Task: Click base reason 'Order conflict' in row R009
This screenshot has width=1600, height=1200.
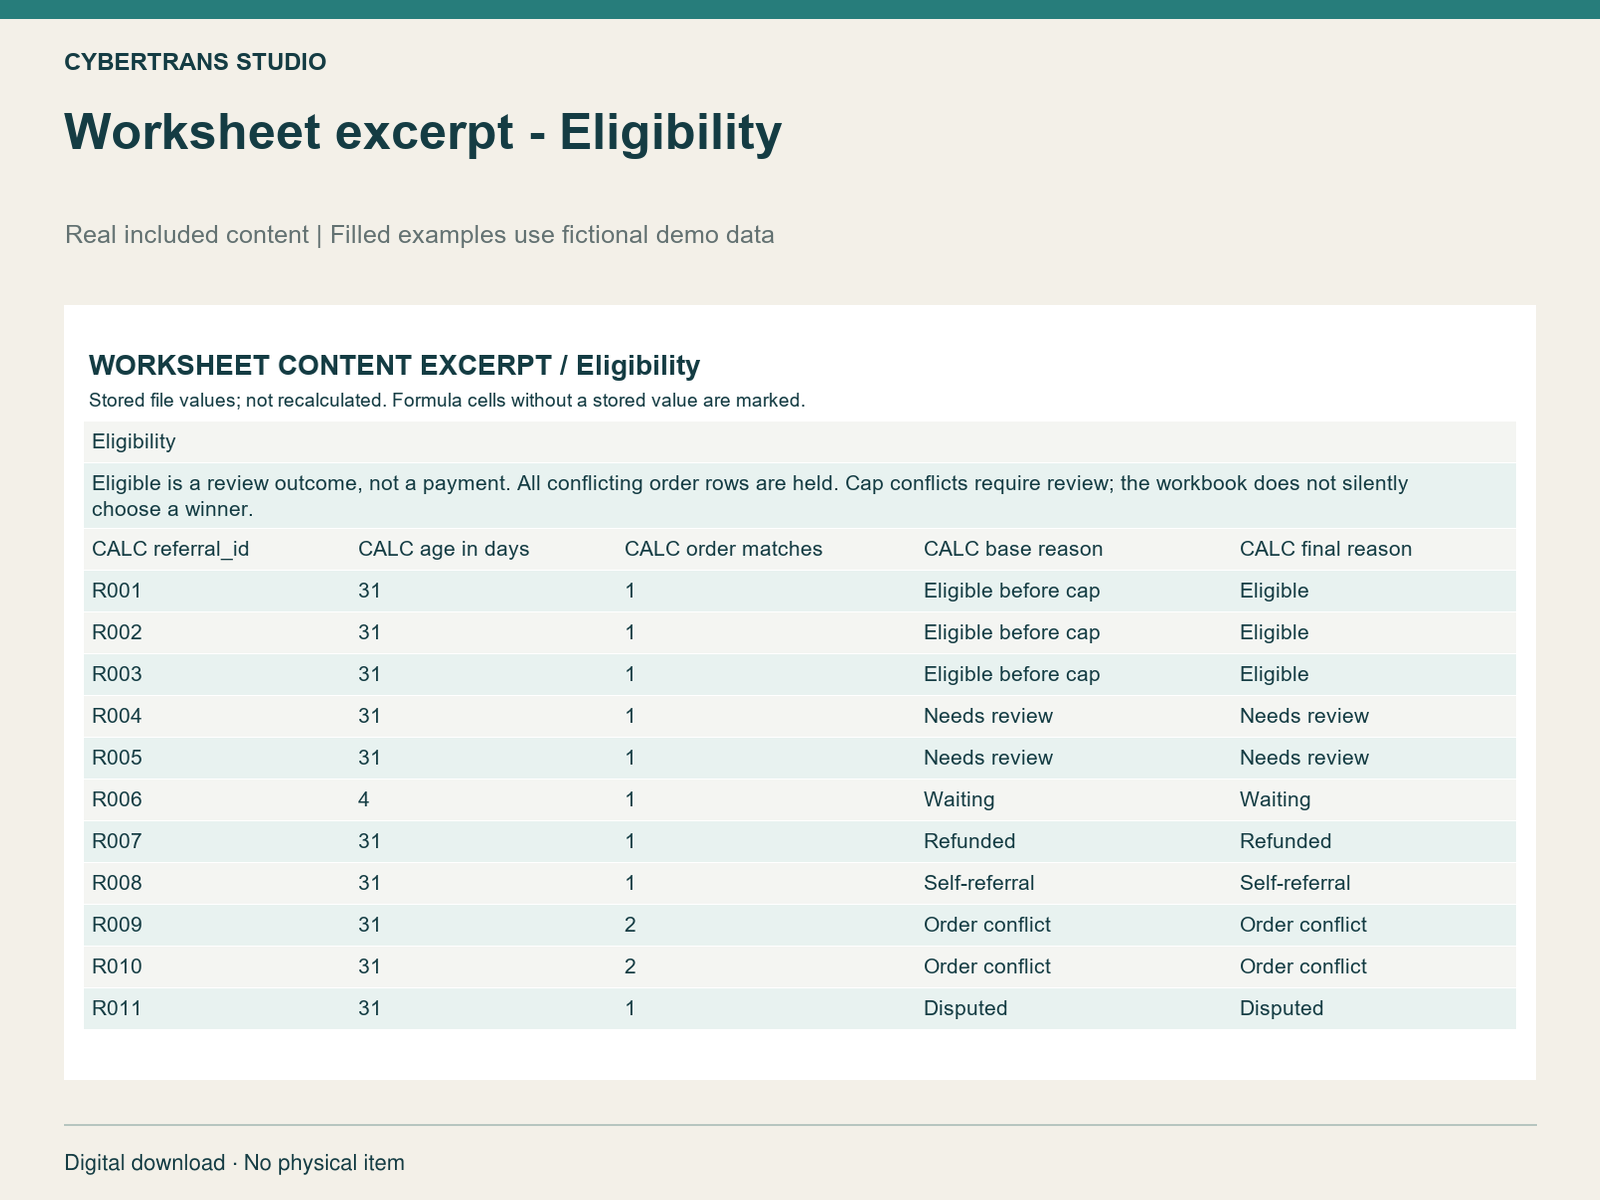Action: click(x=987, y=925)
